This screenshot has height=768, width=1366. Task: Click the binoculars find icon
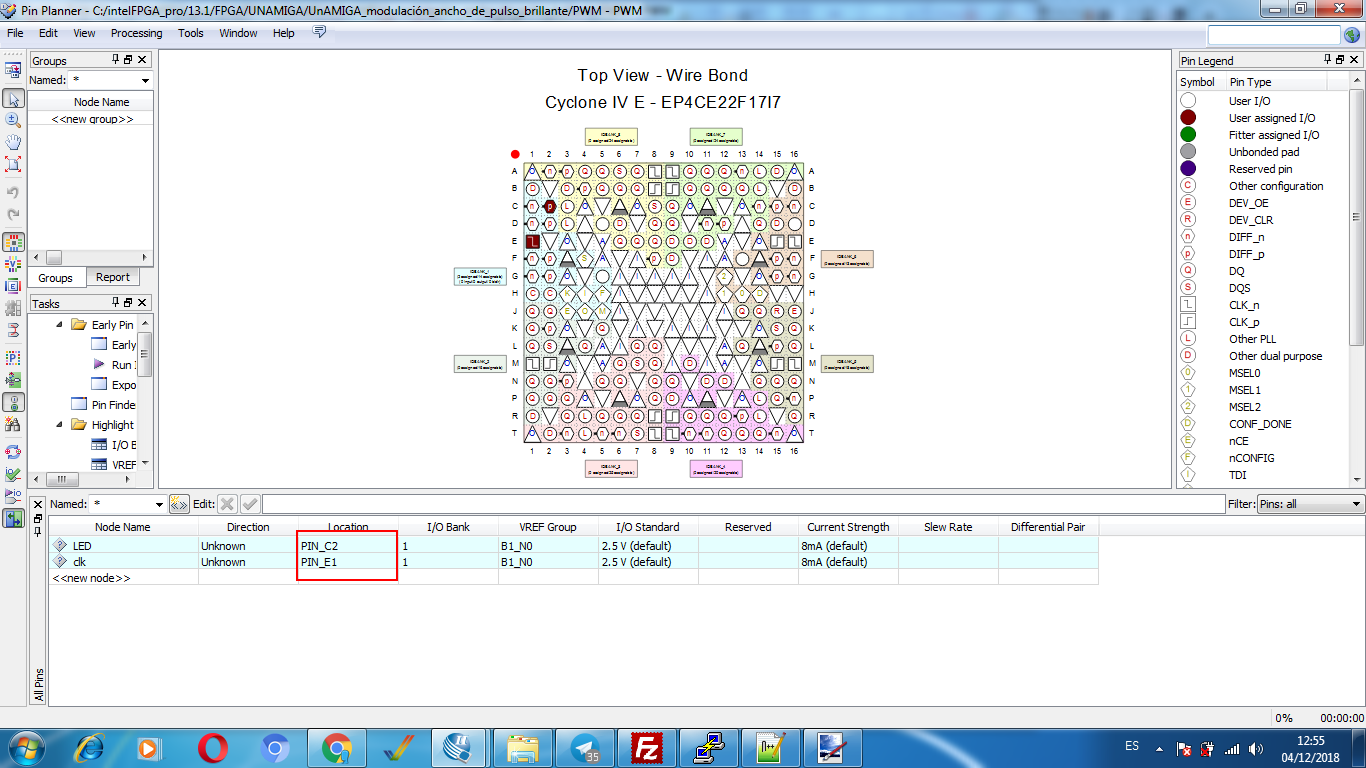click(14, 425)
